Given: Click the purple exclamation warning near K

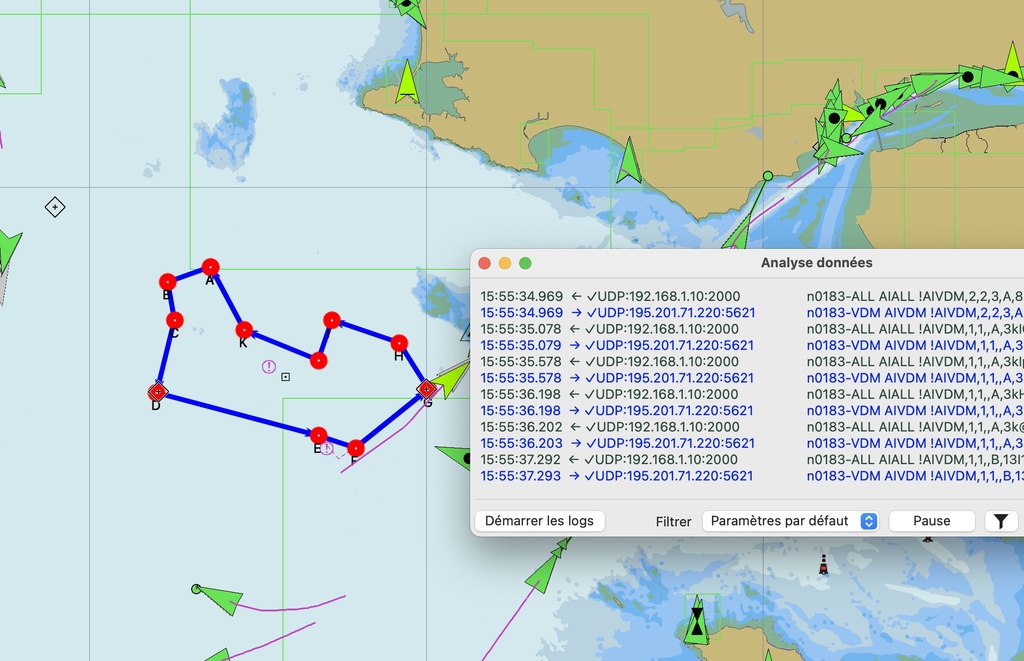Looking at the screenshot, I should tap(268, 367).
